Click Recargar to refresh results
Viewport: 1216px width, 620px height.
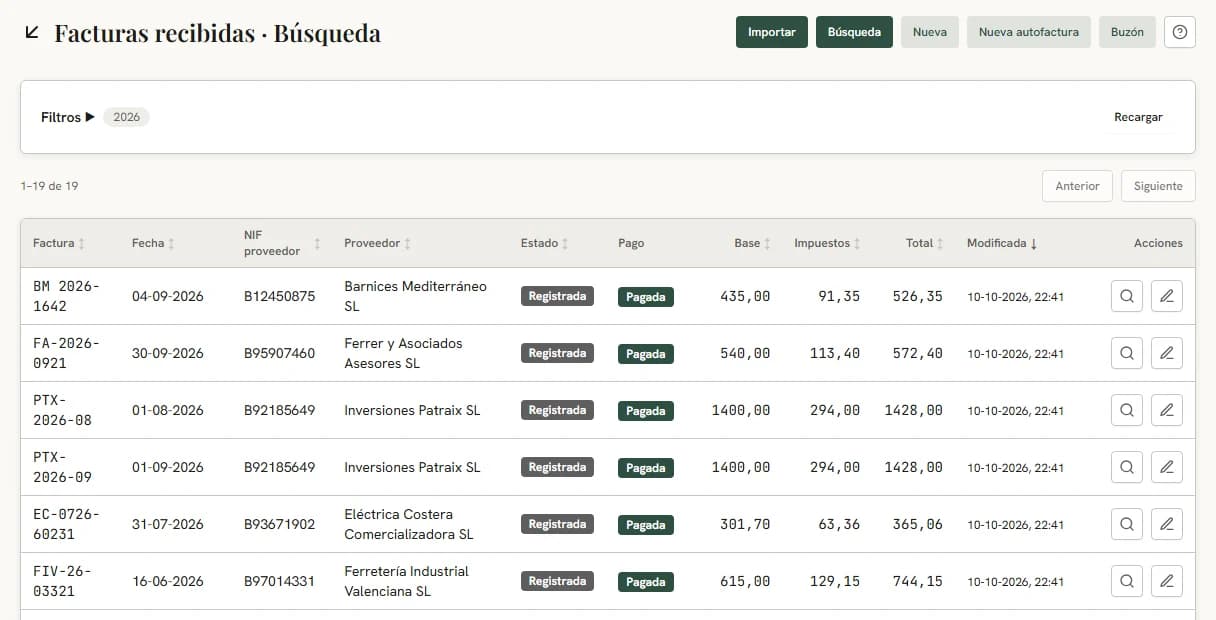(1139, 117)
